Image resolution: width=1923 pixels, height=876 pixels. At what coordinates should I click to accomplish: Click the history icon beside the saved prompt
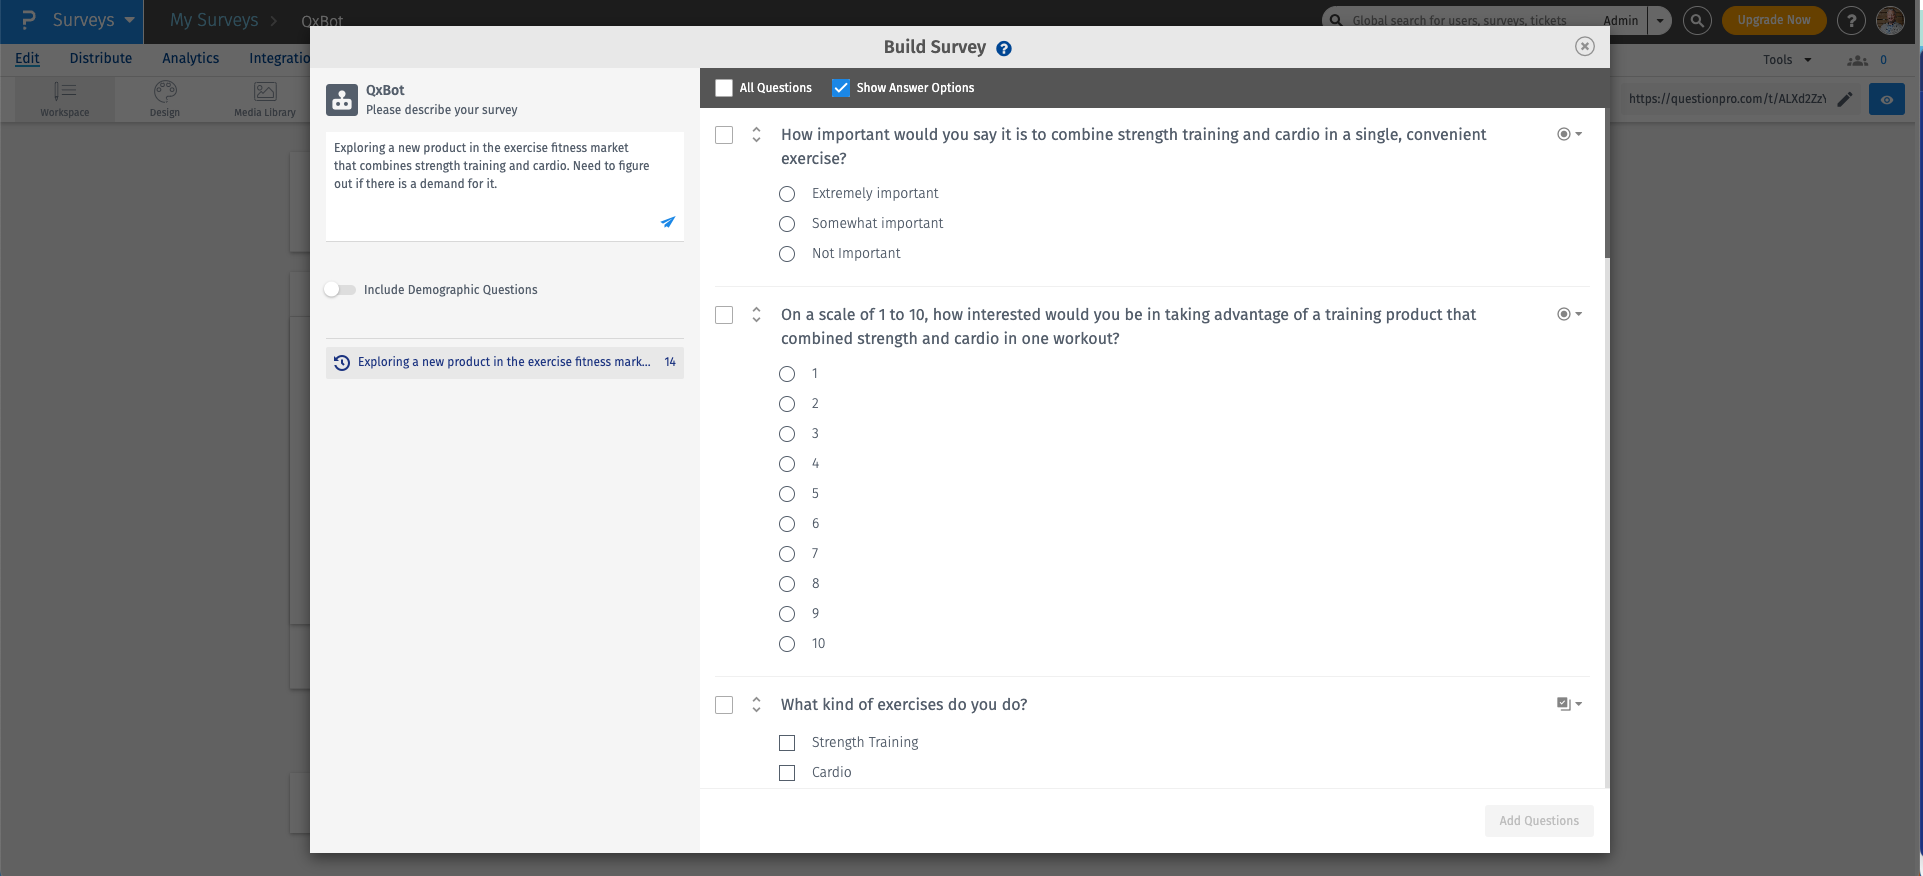pyautogui.click(x=342, y=363)
